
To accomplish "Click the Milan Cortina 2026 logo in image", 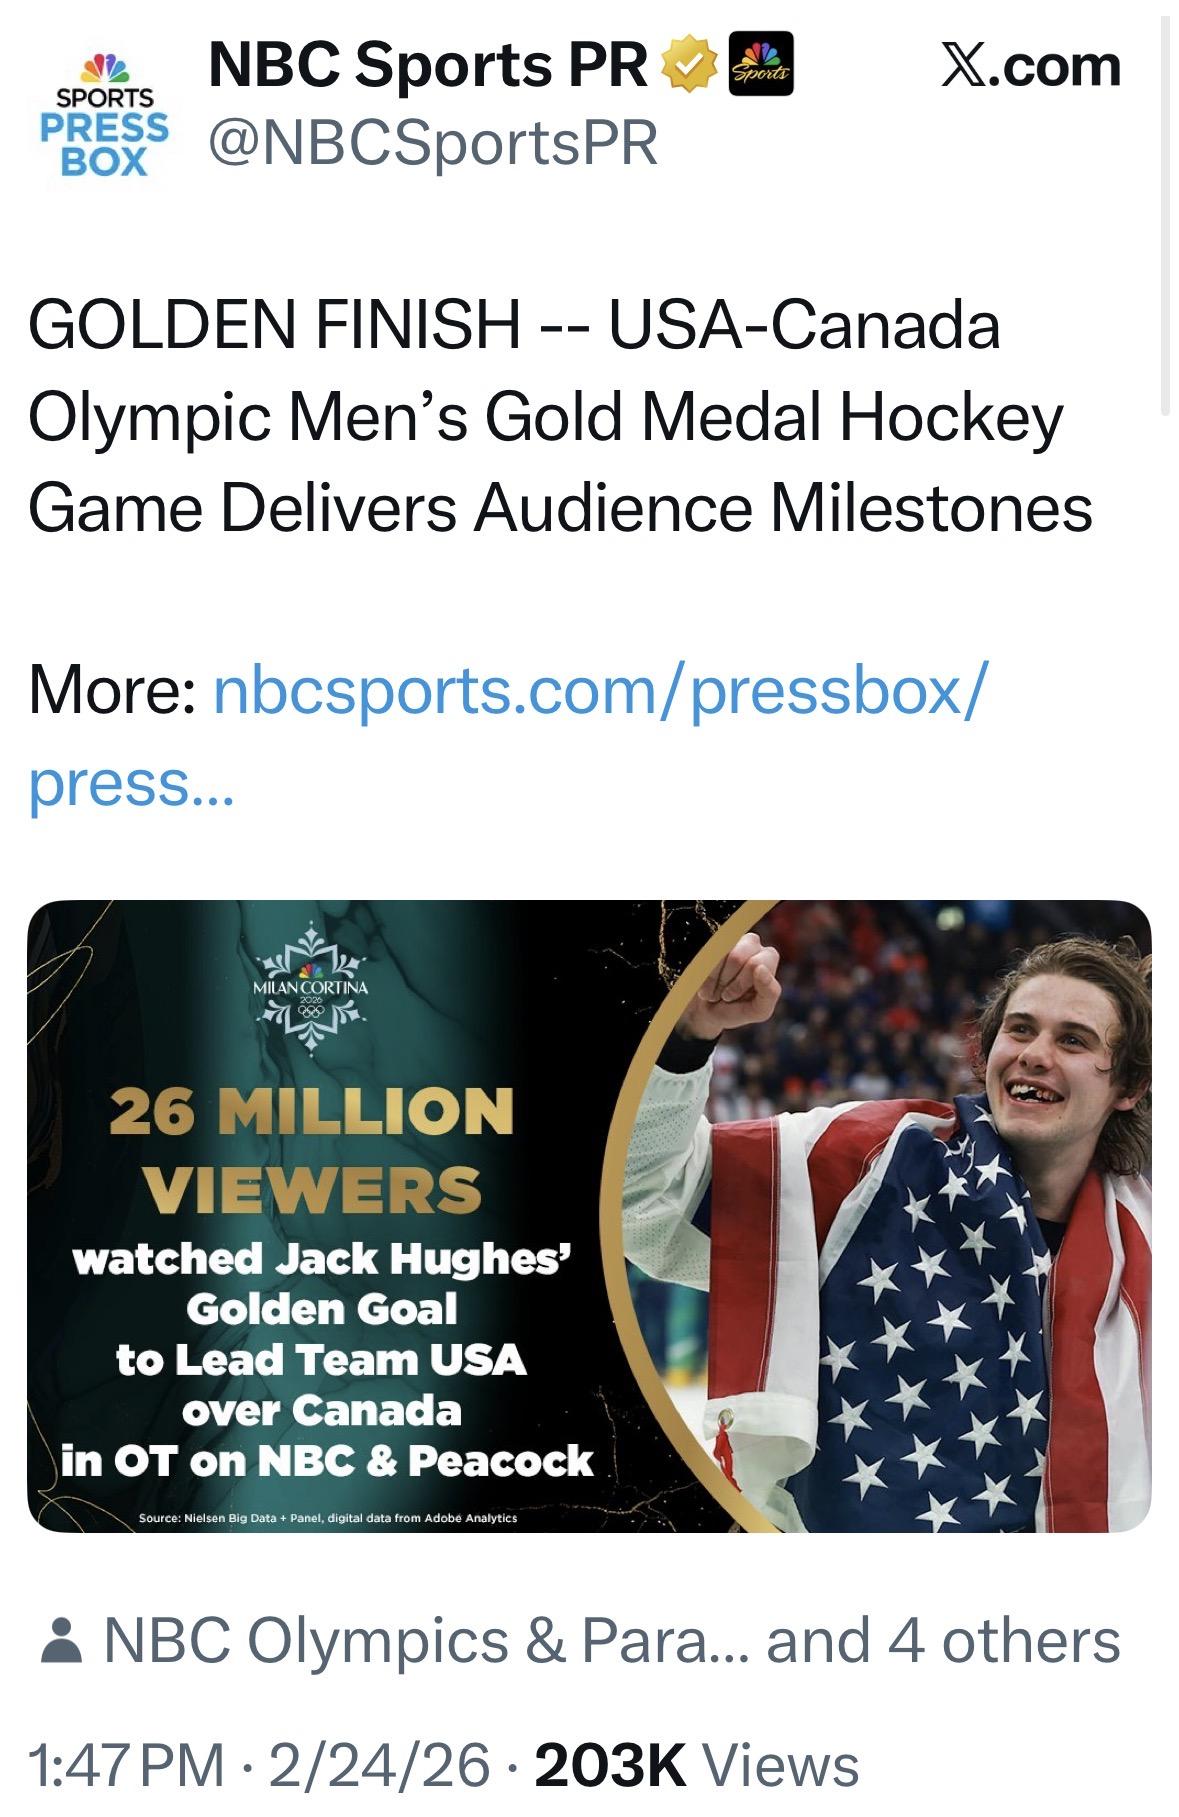I will [312, 991].
